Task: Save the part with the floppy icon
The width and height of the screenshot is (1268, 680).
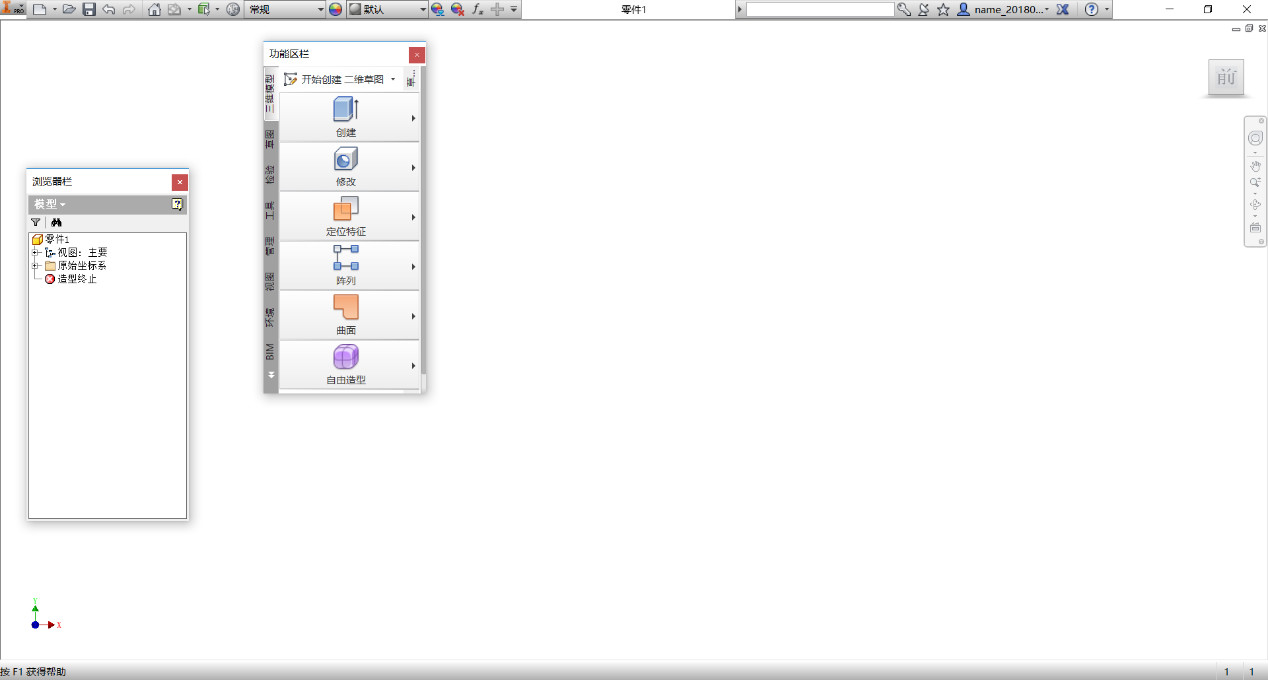Action: (89, 9)
